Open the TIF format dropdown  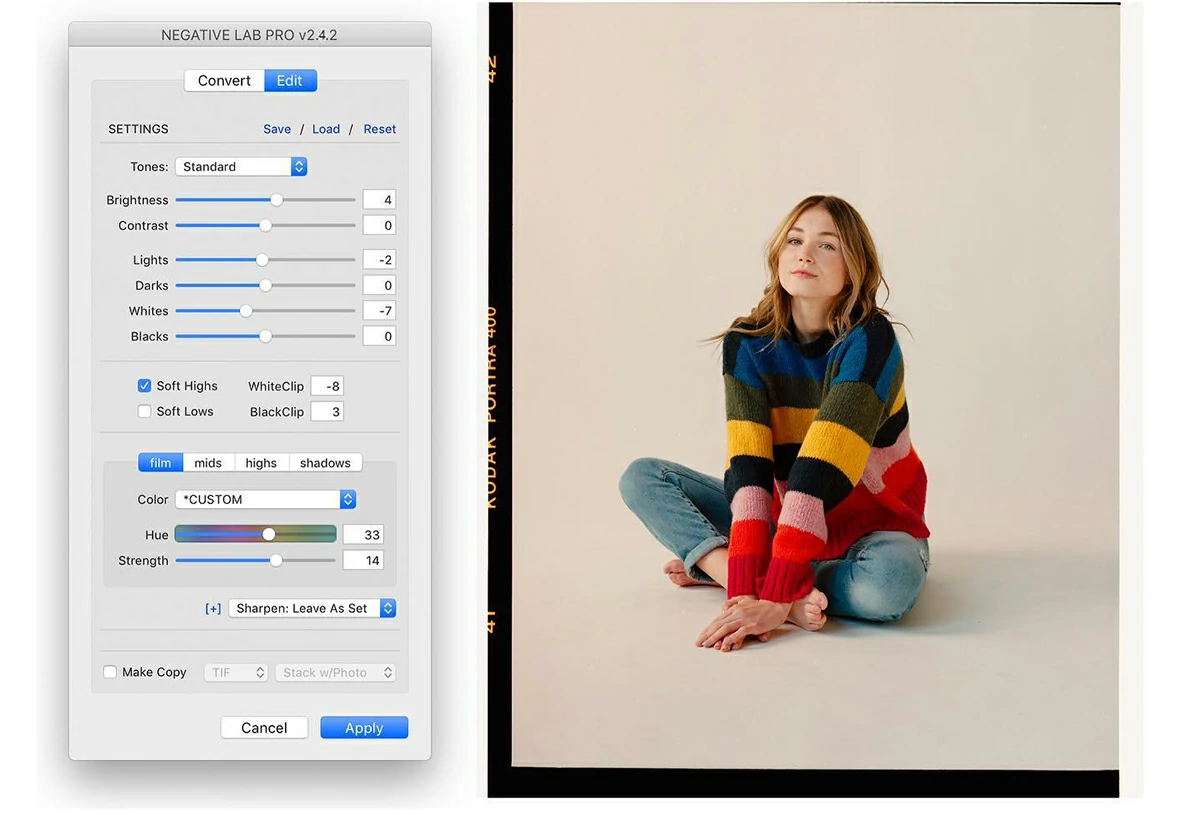coord(236,673)
